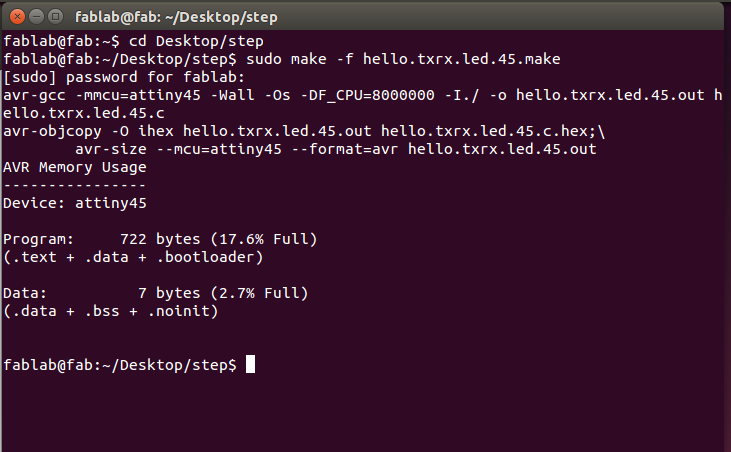Click the block cursor at the prompt
Viewport: 731px width, 452px height.
(250, 364)
